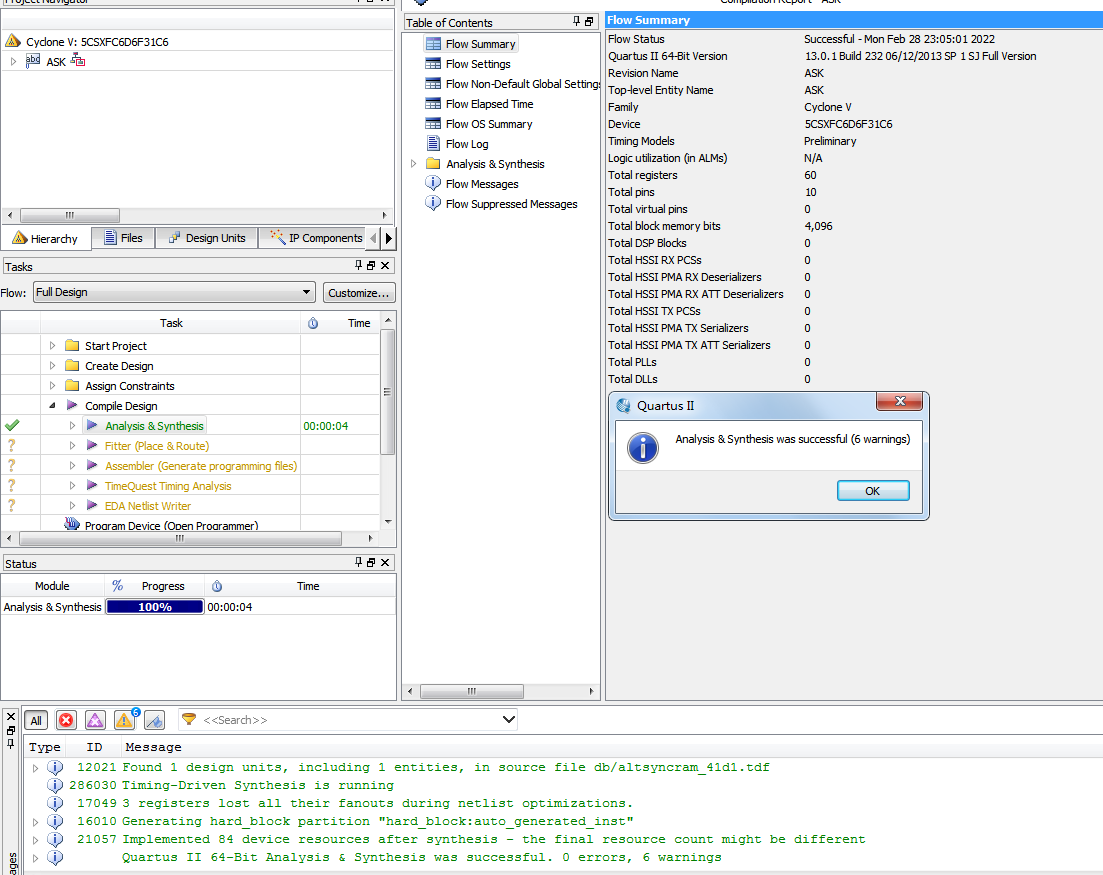This screenshot has height=875, width=1103.
Task: Switch to the Hierarchy tab
Action: (46, 238)
